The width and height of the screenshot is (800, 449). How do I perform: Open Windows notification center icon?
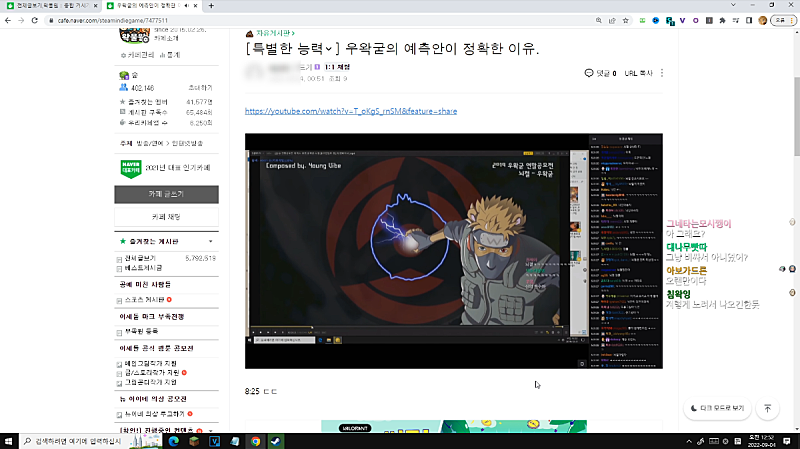point(787,441)
